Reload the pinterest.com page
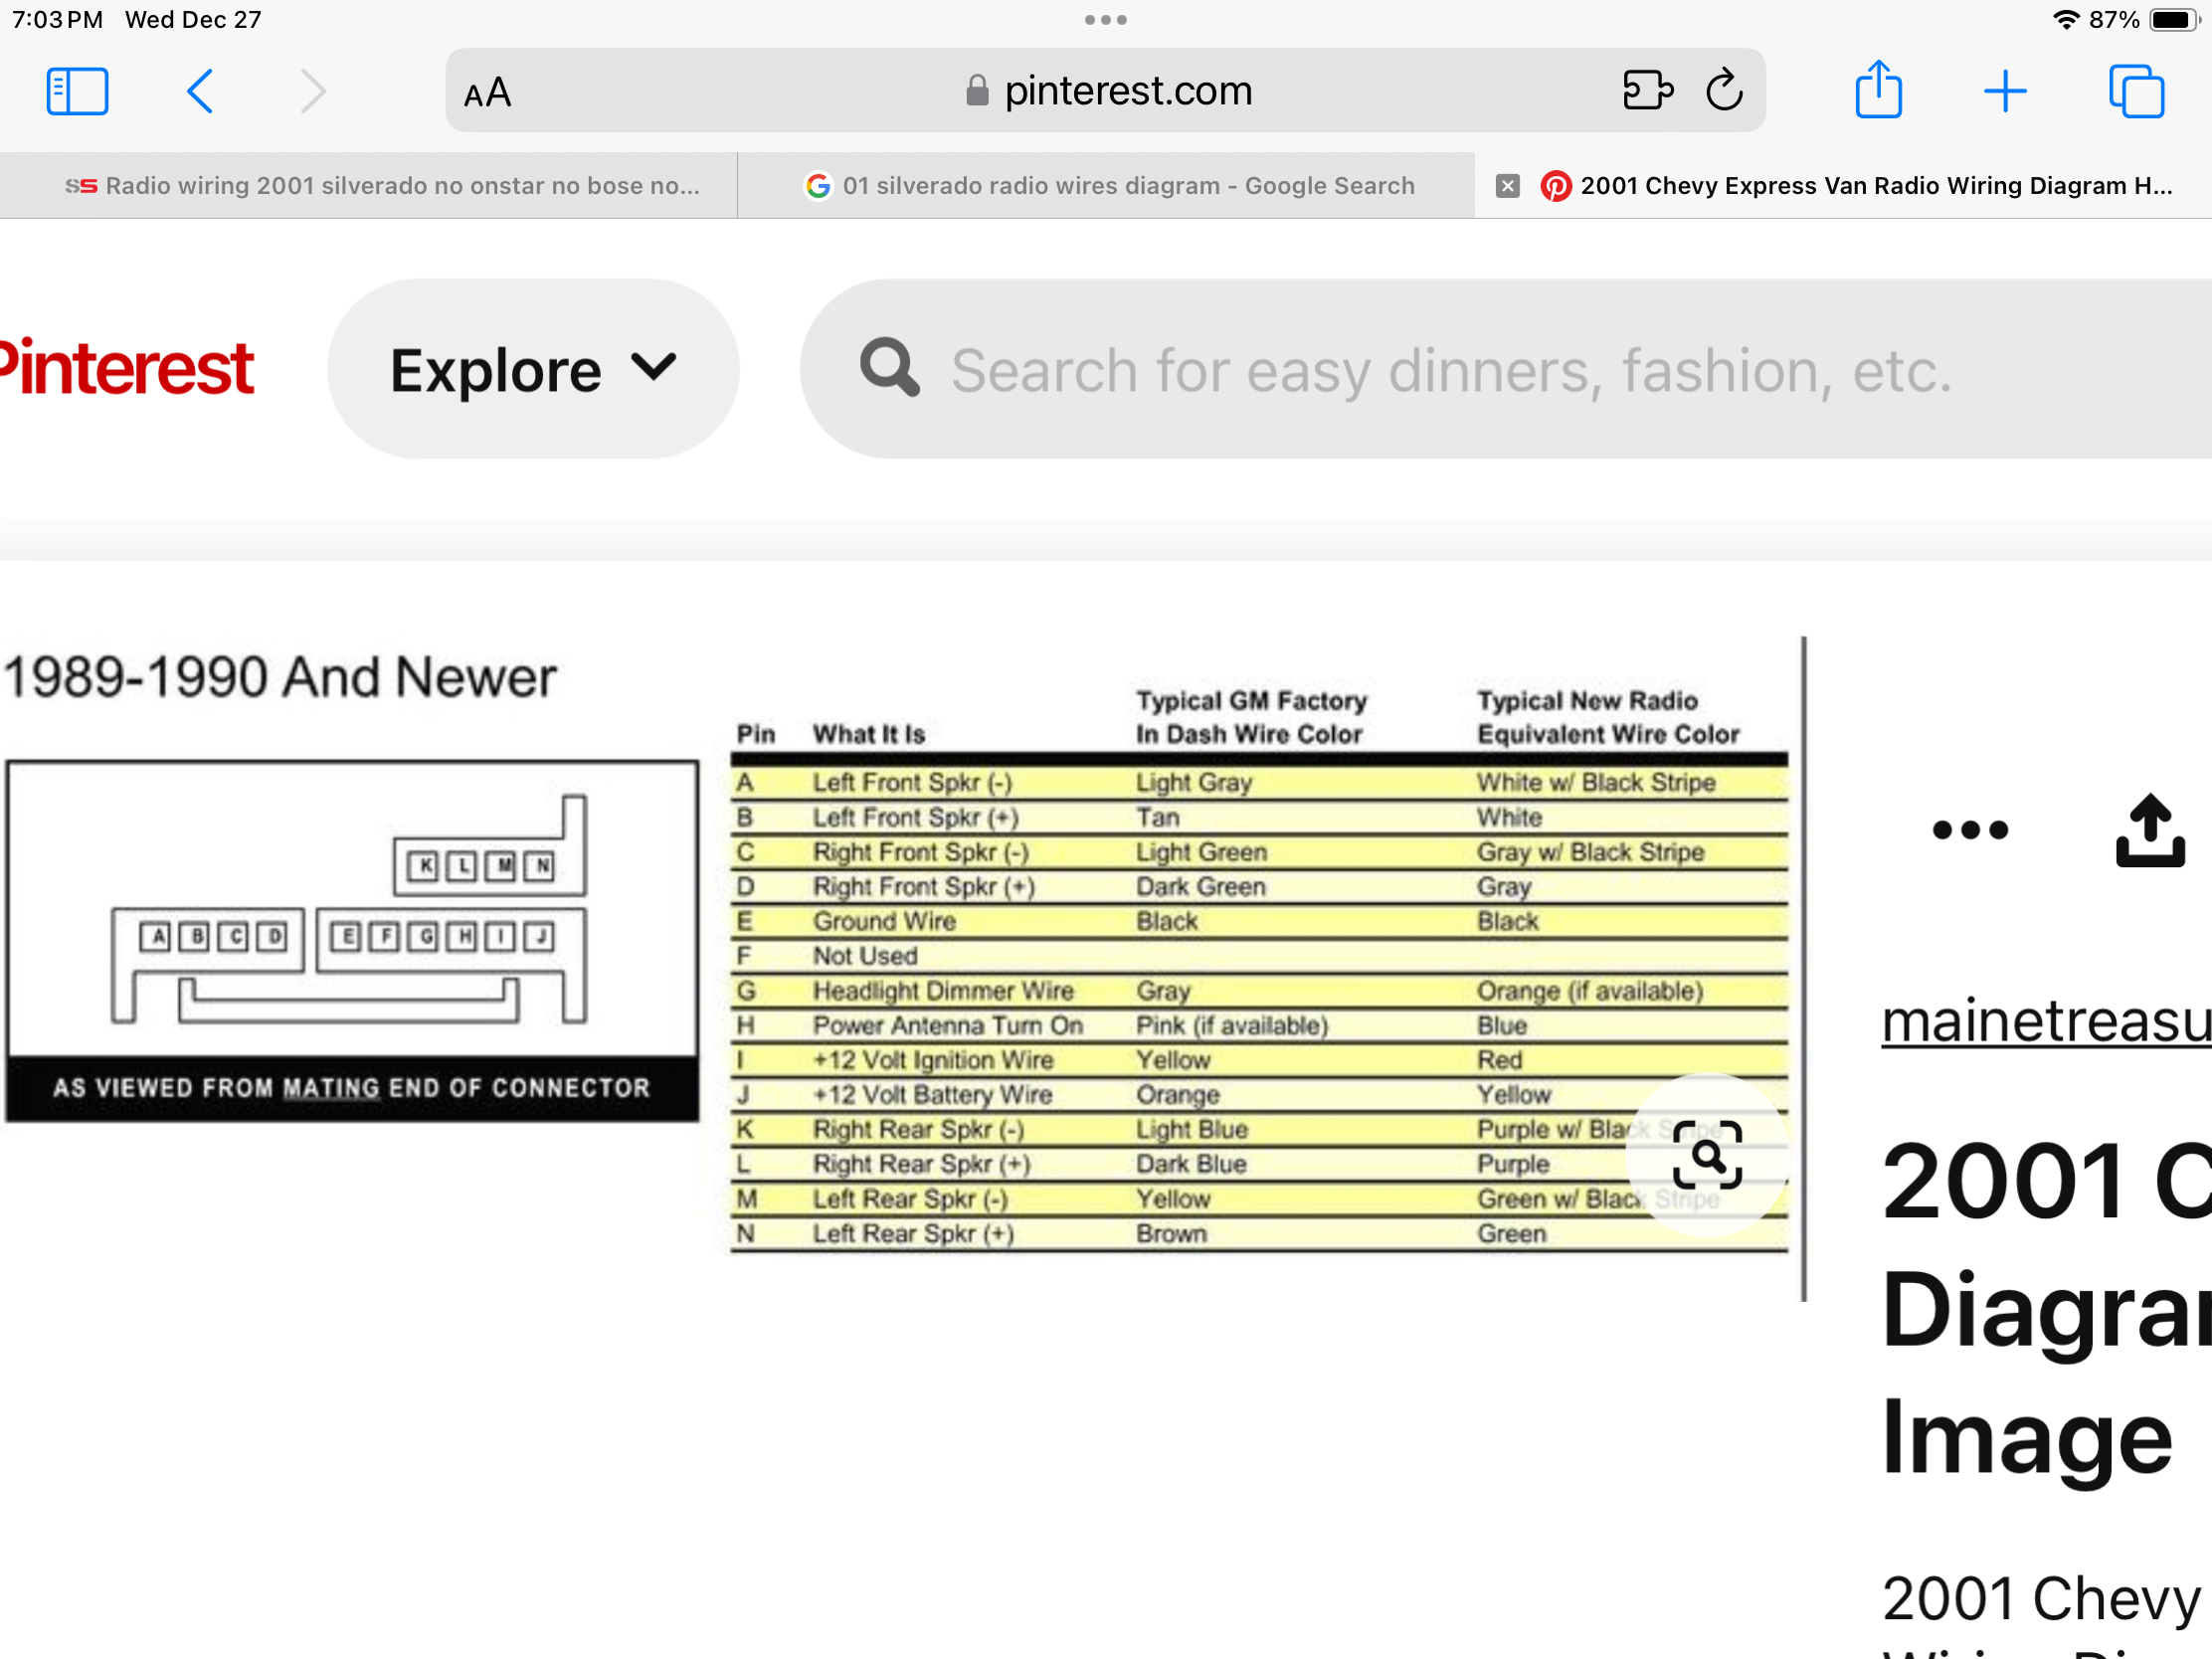This screenshot has height=1659, width=2212. pos(1724,90)
